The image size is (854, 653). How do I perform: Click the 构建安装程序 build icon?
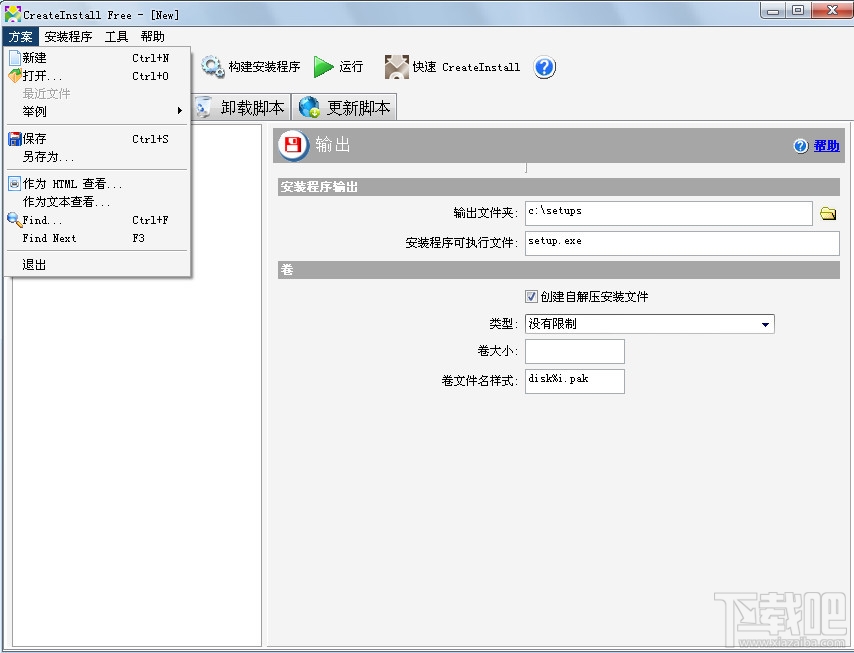tap(213, 67)
